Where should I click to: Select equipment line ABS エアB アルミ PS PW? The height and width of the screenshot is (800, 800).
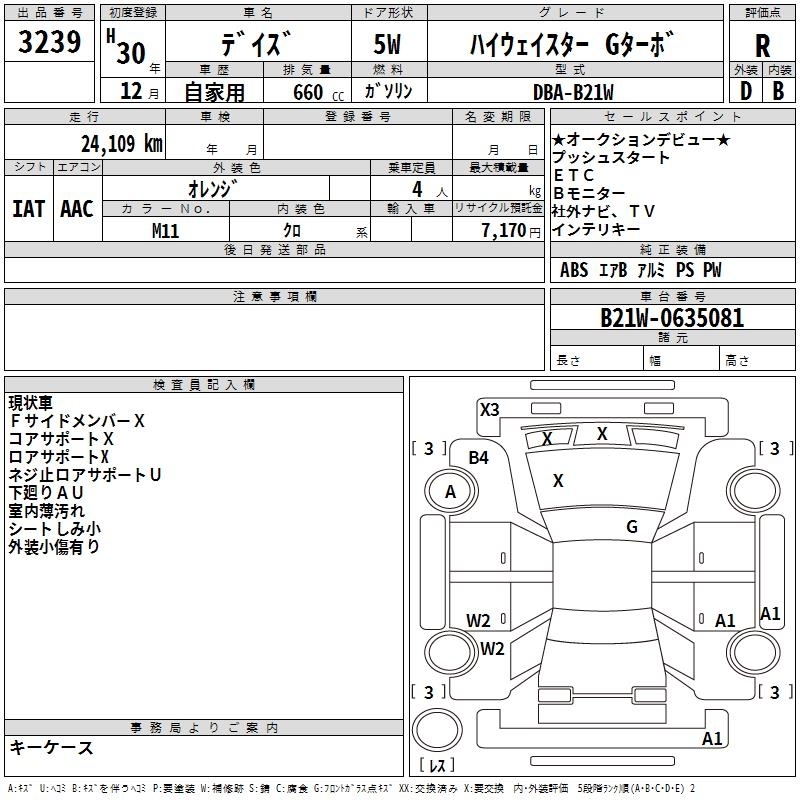point(640,270)
